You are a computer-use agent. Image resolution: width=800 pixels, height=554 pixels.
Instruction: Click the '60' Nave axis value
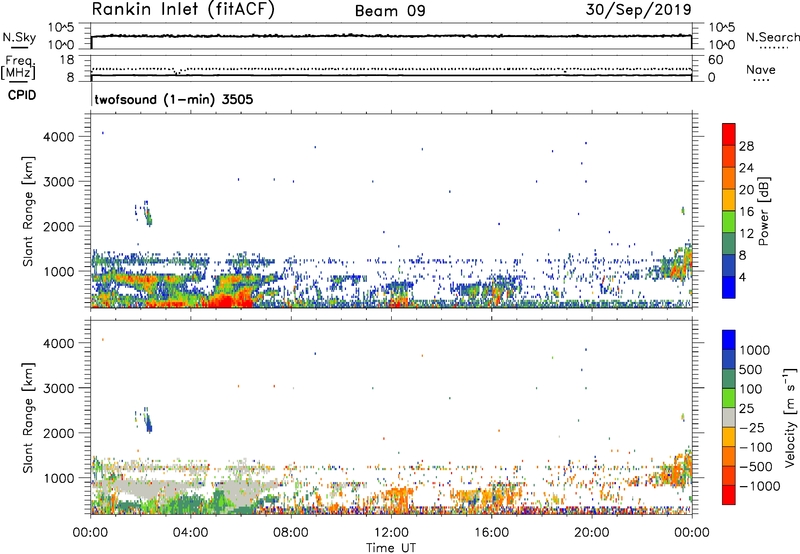[x=715, y=60]
